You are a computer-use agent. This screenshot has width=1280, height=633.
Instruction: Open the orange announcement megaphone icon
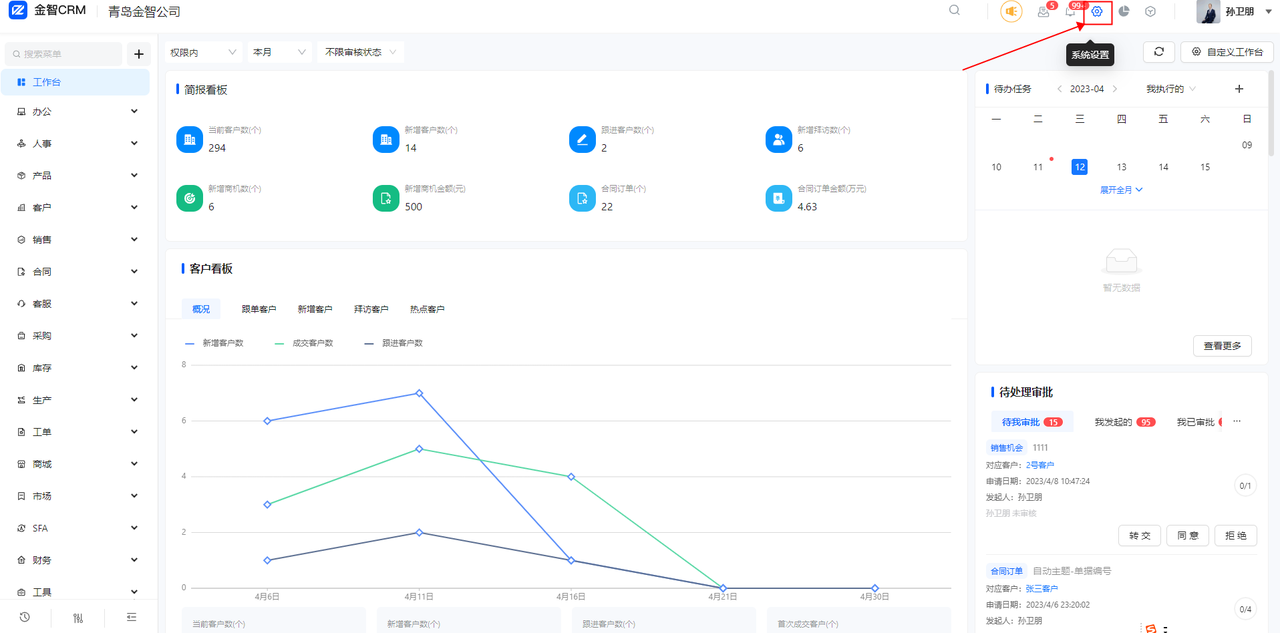pyautogui.click(x=1011, y=11)
